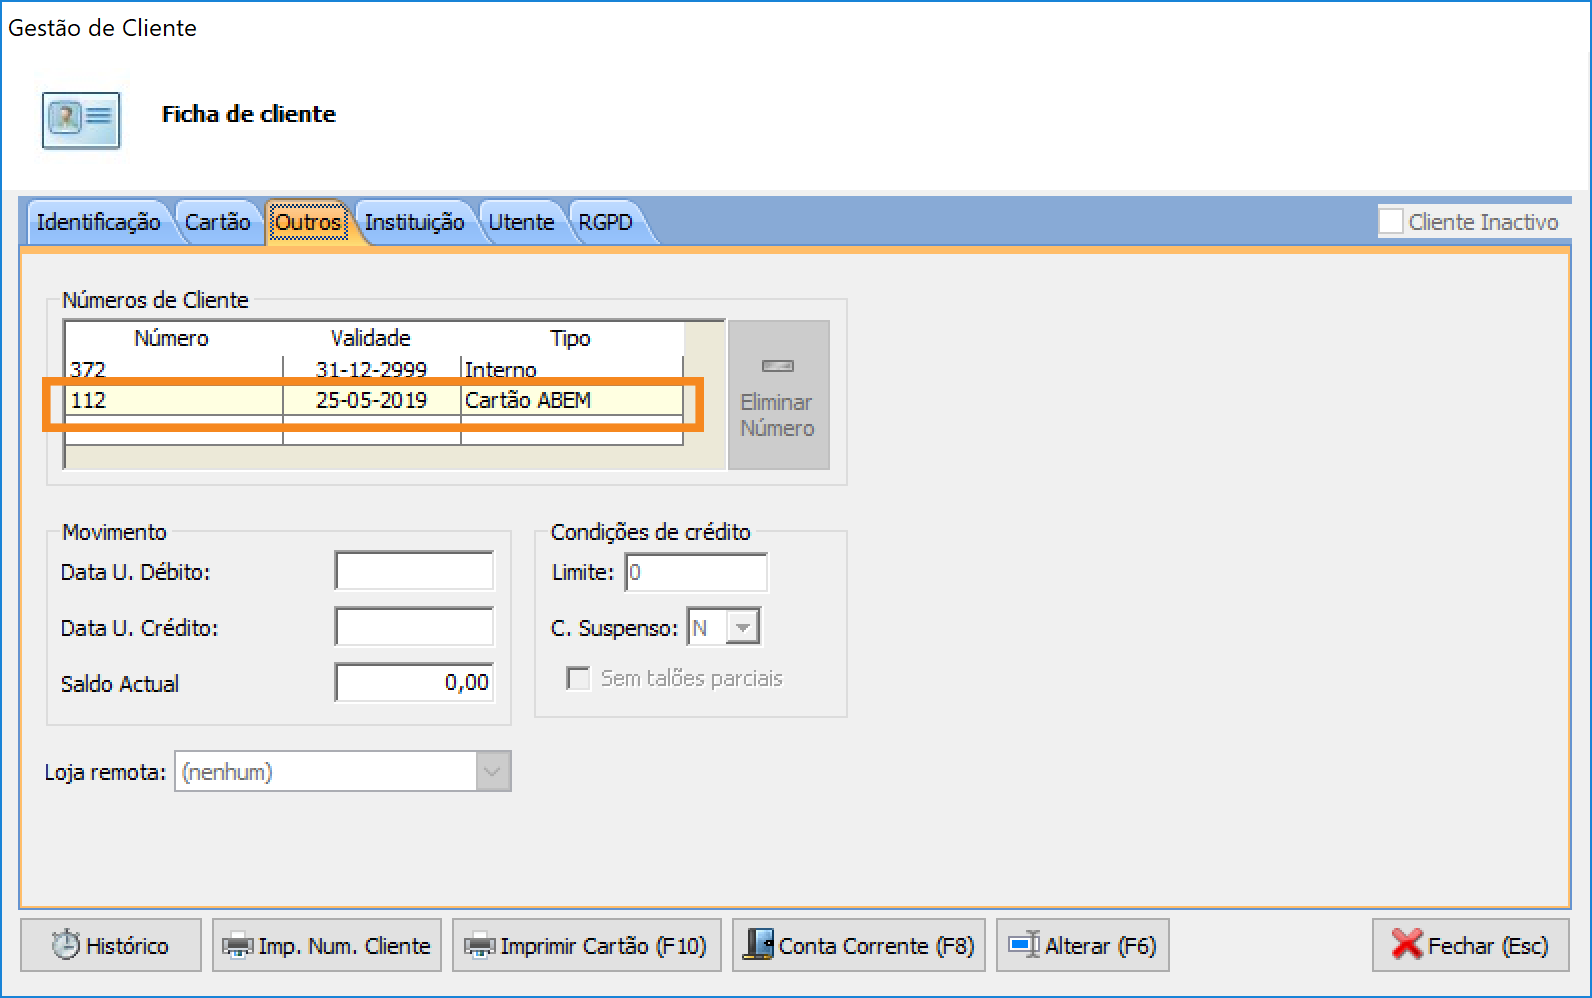The width and height of the screenshot is (1592, 998).
Task: Open the RGPD tab
Action: [x=605, y=222]
